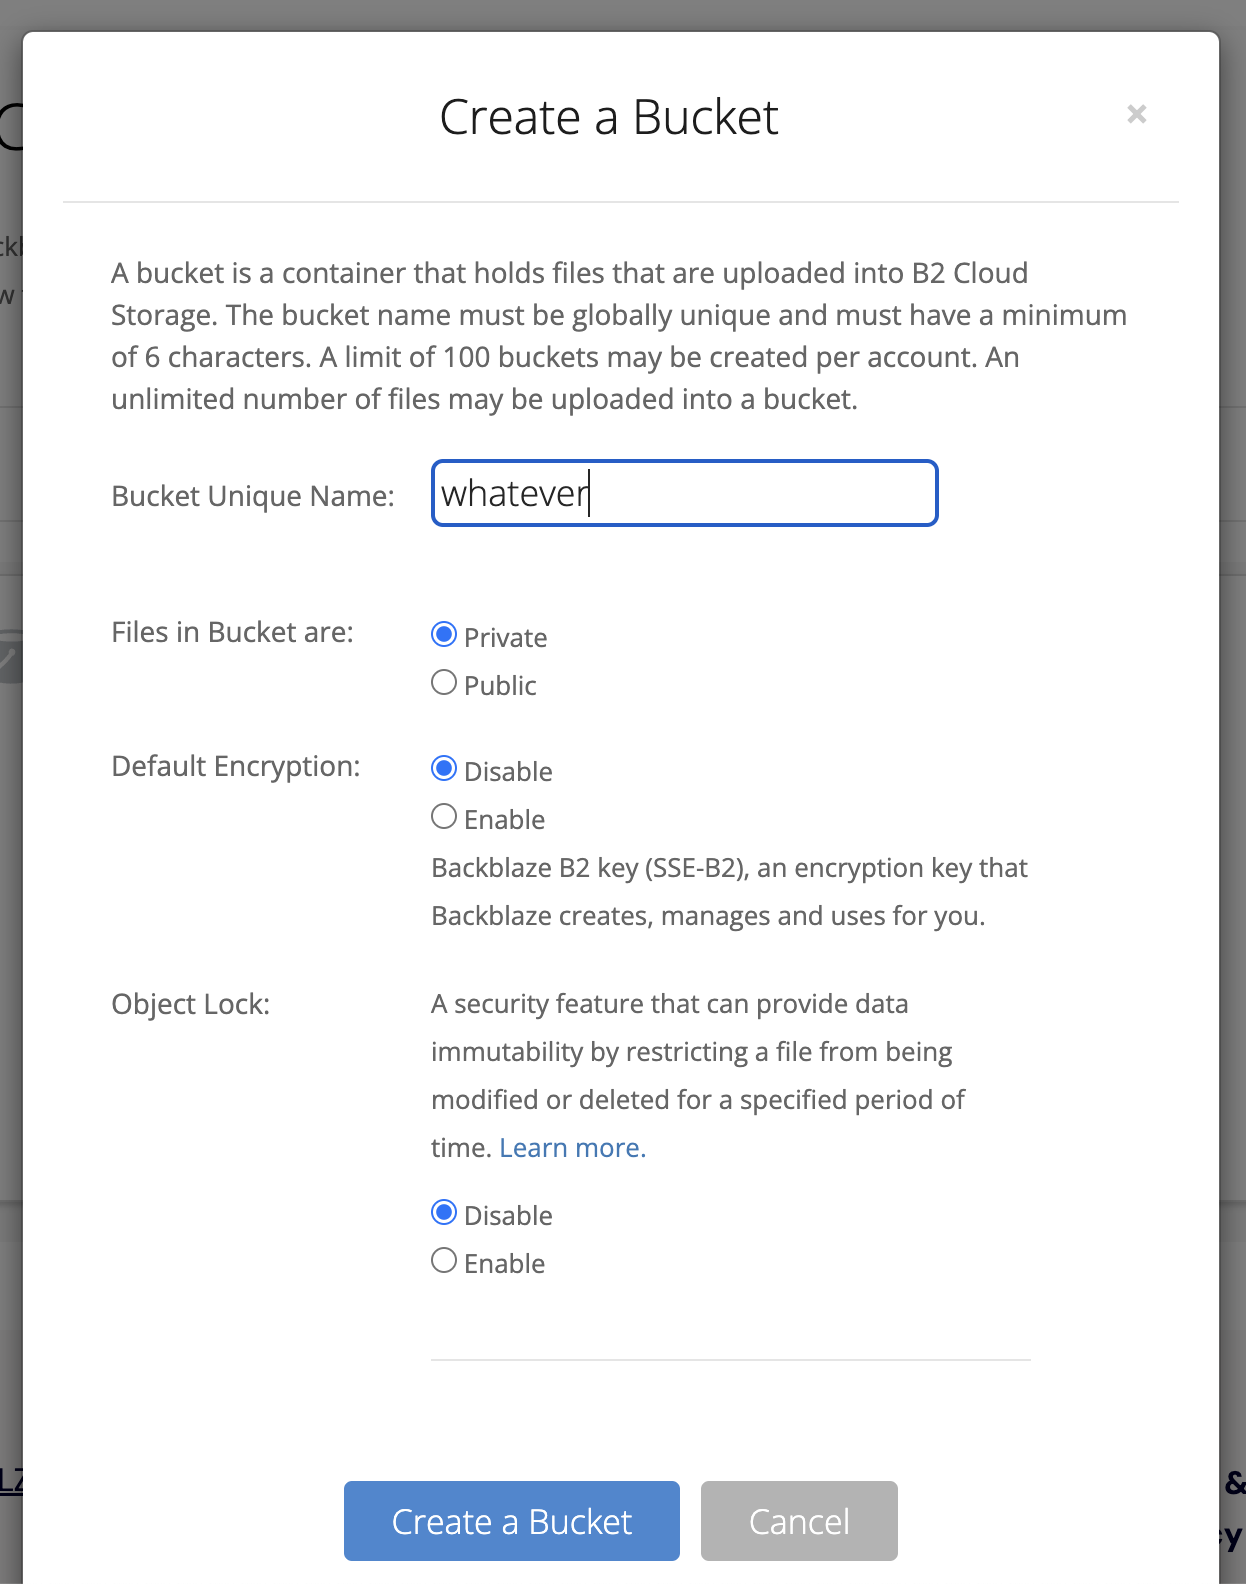
Task: Click the Object Lock security feature description
Action: click(x=697, y=1076)
